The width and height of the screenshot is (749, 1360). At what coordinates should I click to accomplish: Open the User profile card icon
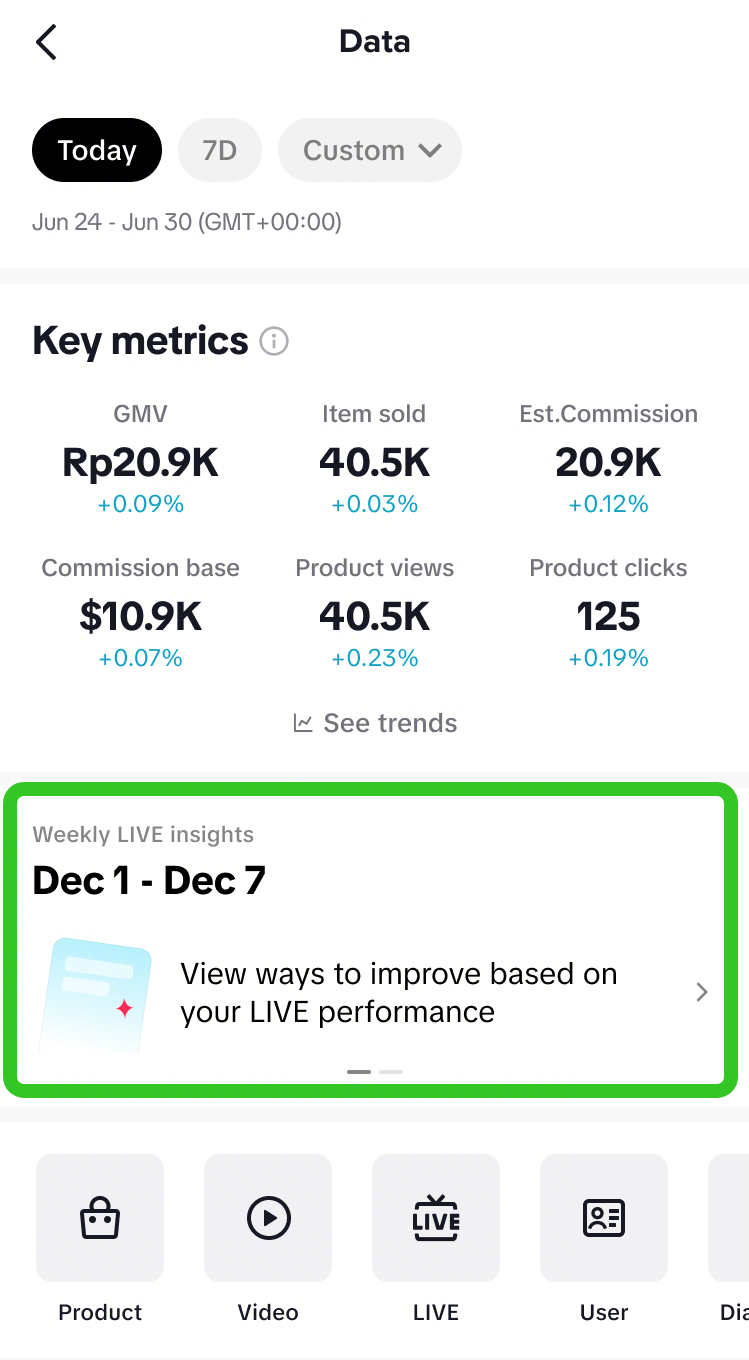click(604, 1218)
